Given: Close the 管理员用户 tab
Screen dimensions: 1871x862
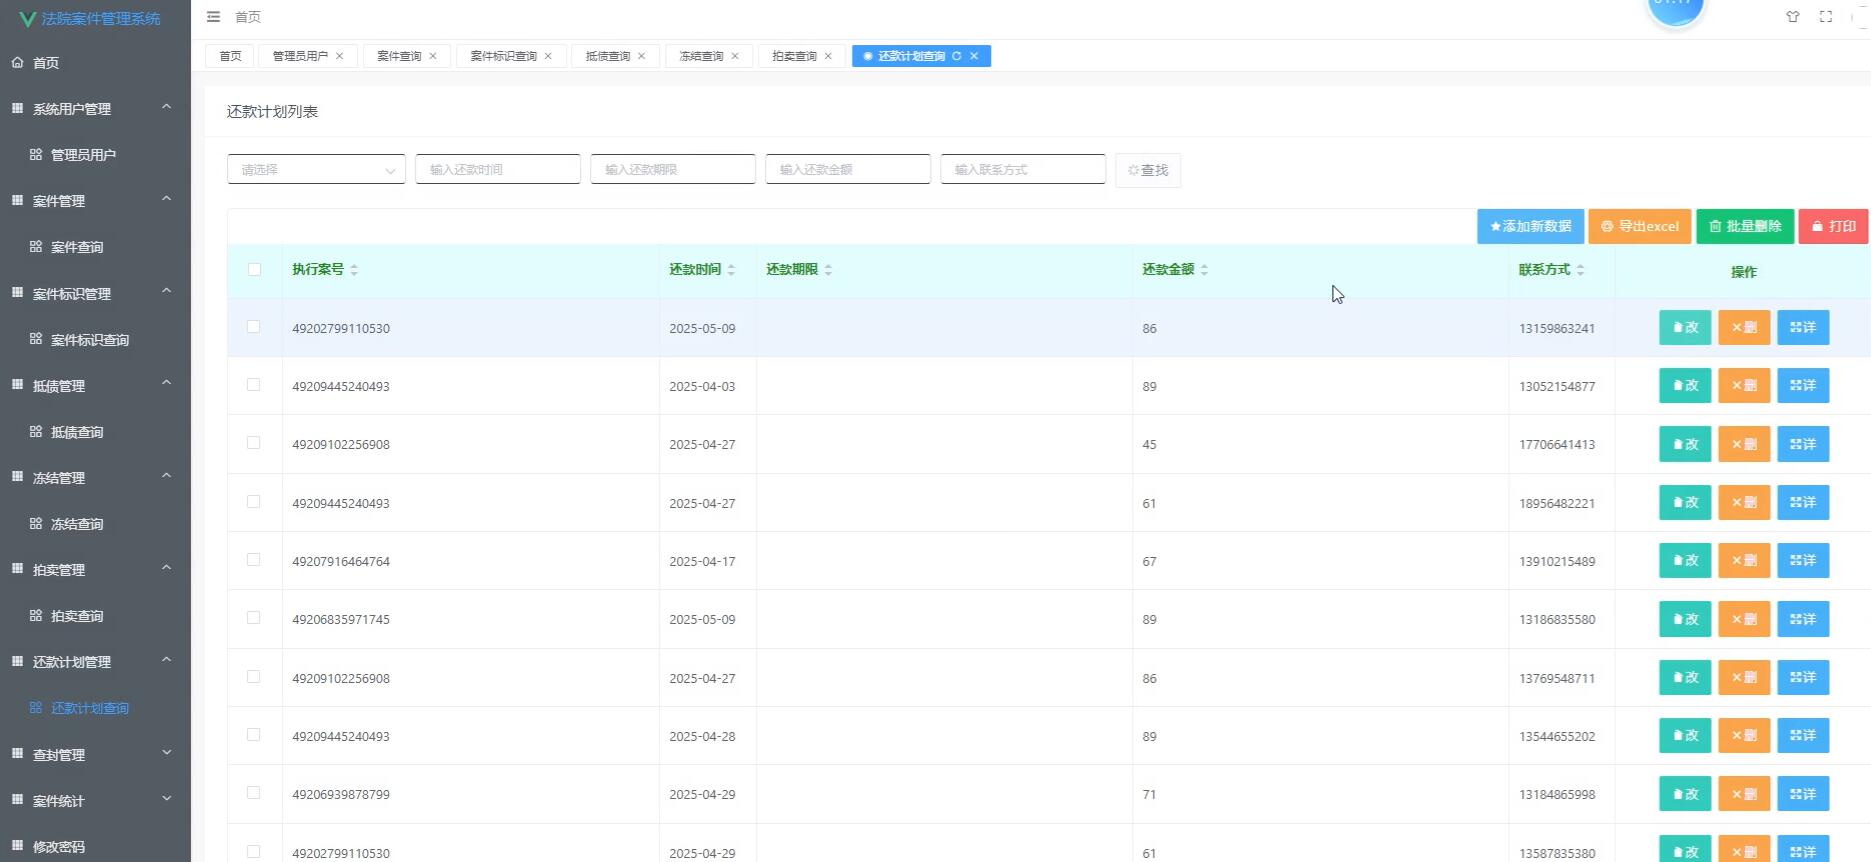Looking at the screenshot, I should coord(340,56).
